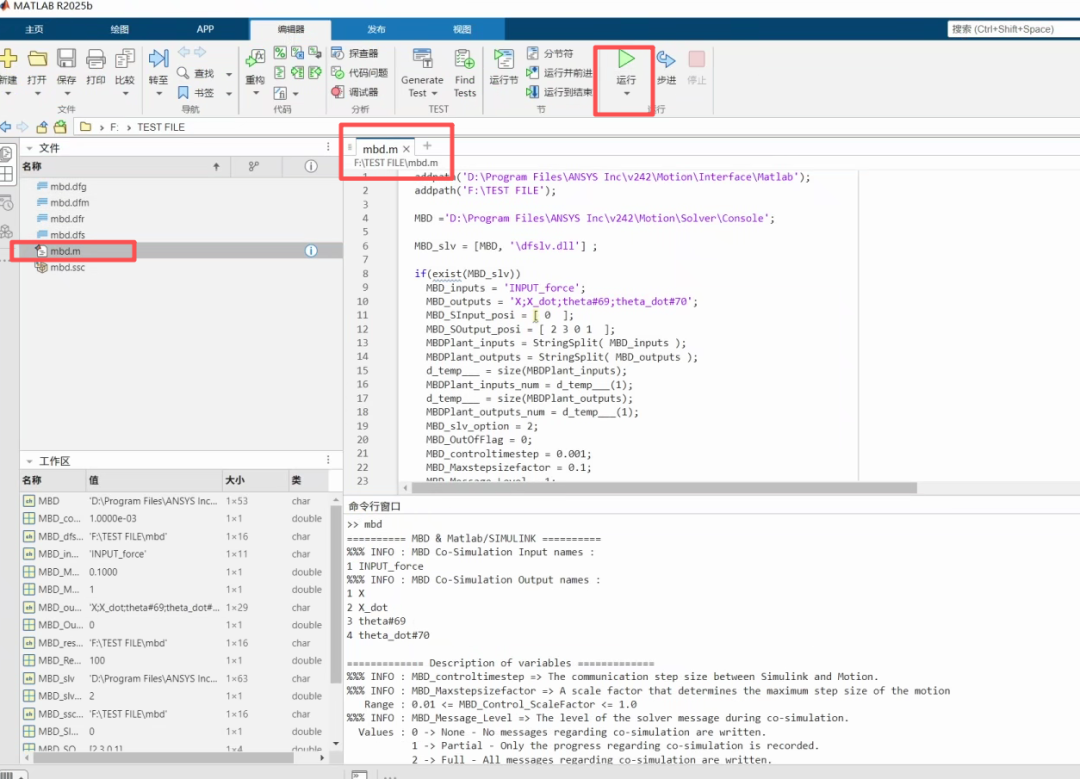This screenshot has width=1080, height=779.
Task: Click the search box (Ctrl+Shift+Space)
Action: coord(1014,29)
